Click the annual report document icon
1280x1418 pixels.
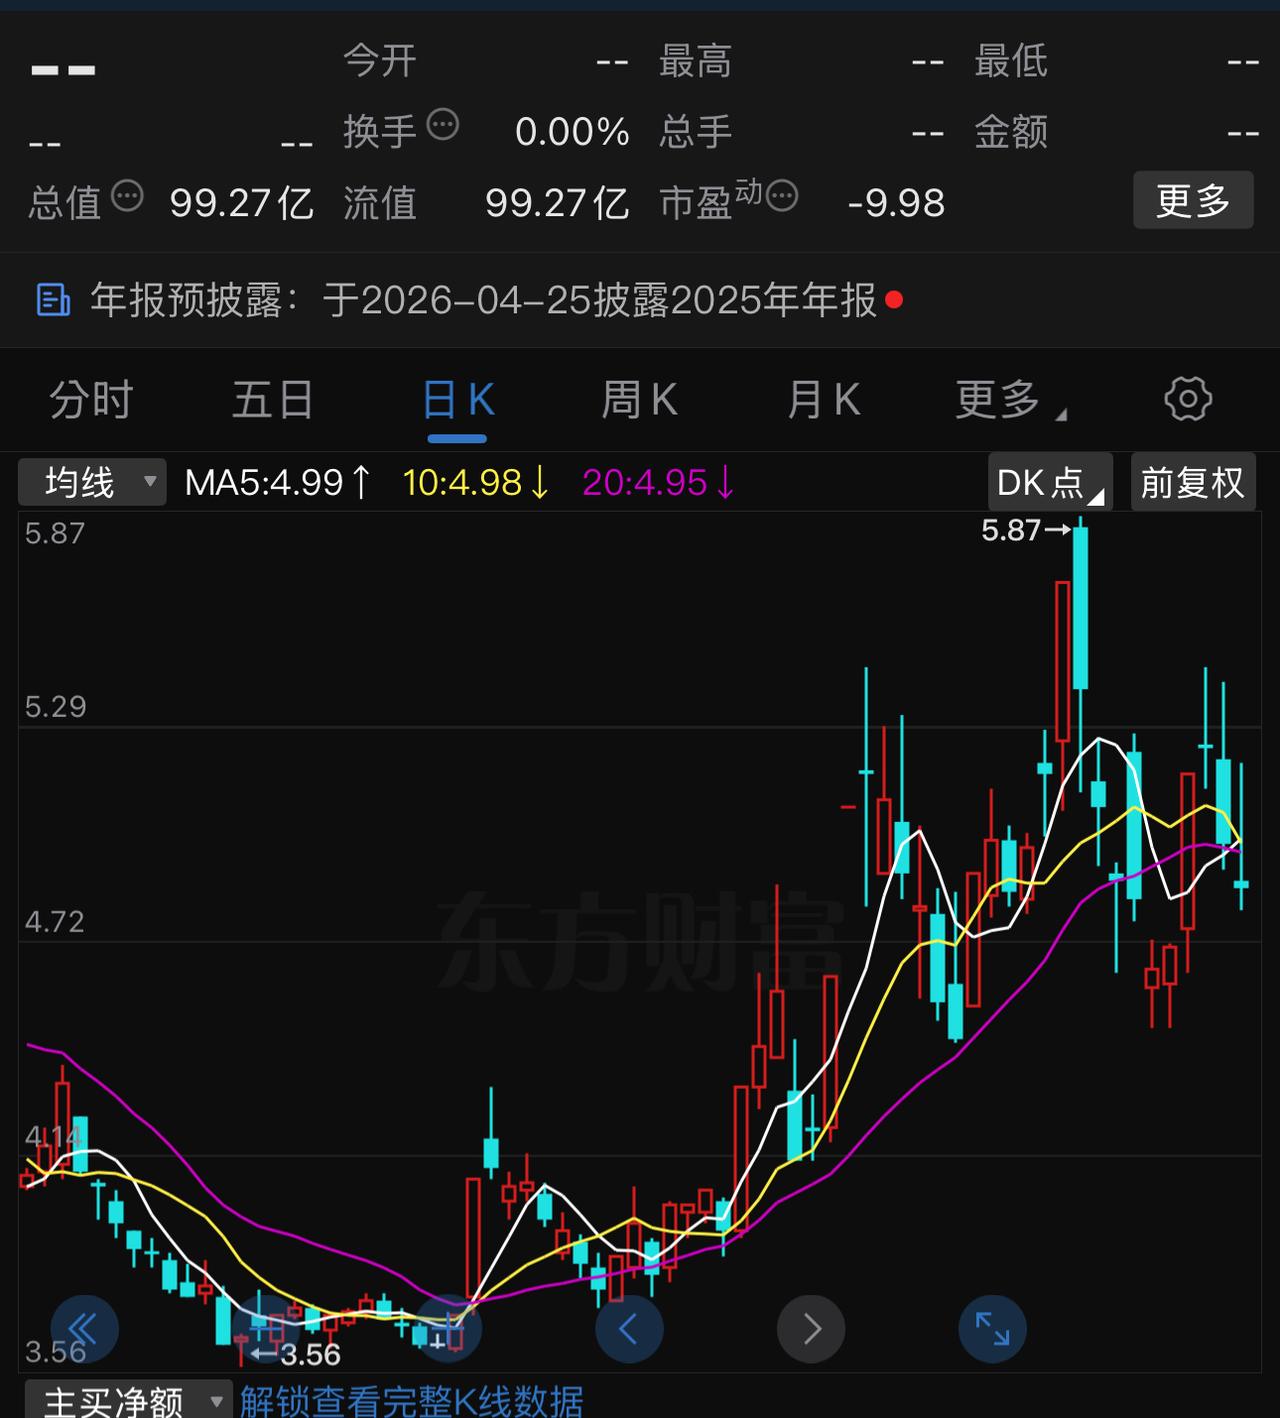(x=51, y=300)
